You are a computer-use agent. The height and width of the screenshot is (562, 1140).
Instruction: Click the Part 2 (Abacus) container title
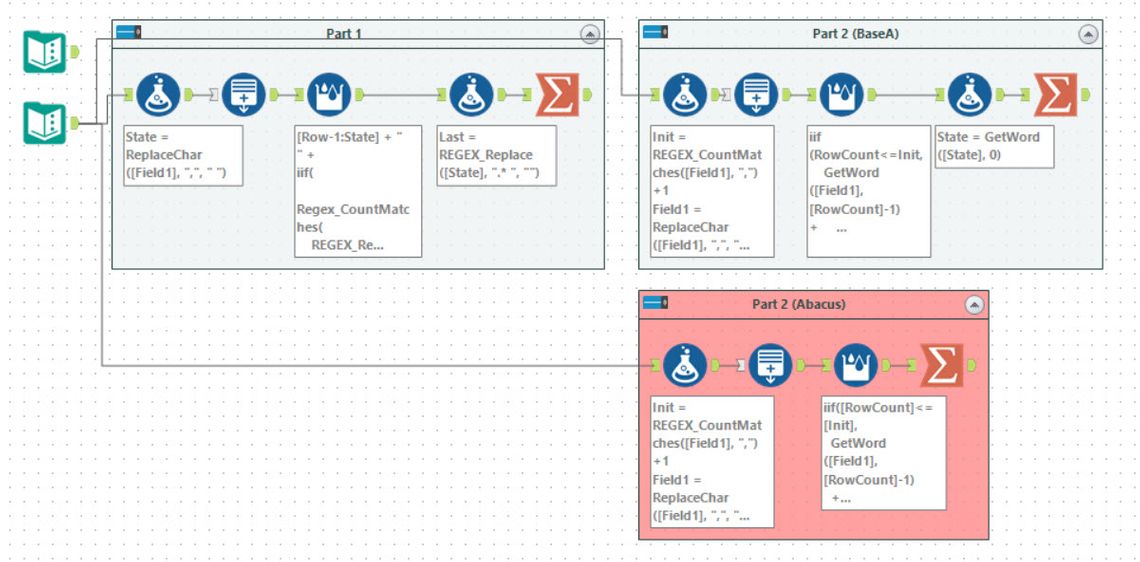[798, 304]
